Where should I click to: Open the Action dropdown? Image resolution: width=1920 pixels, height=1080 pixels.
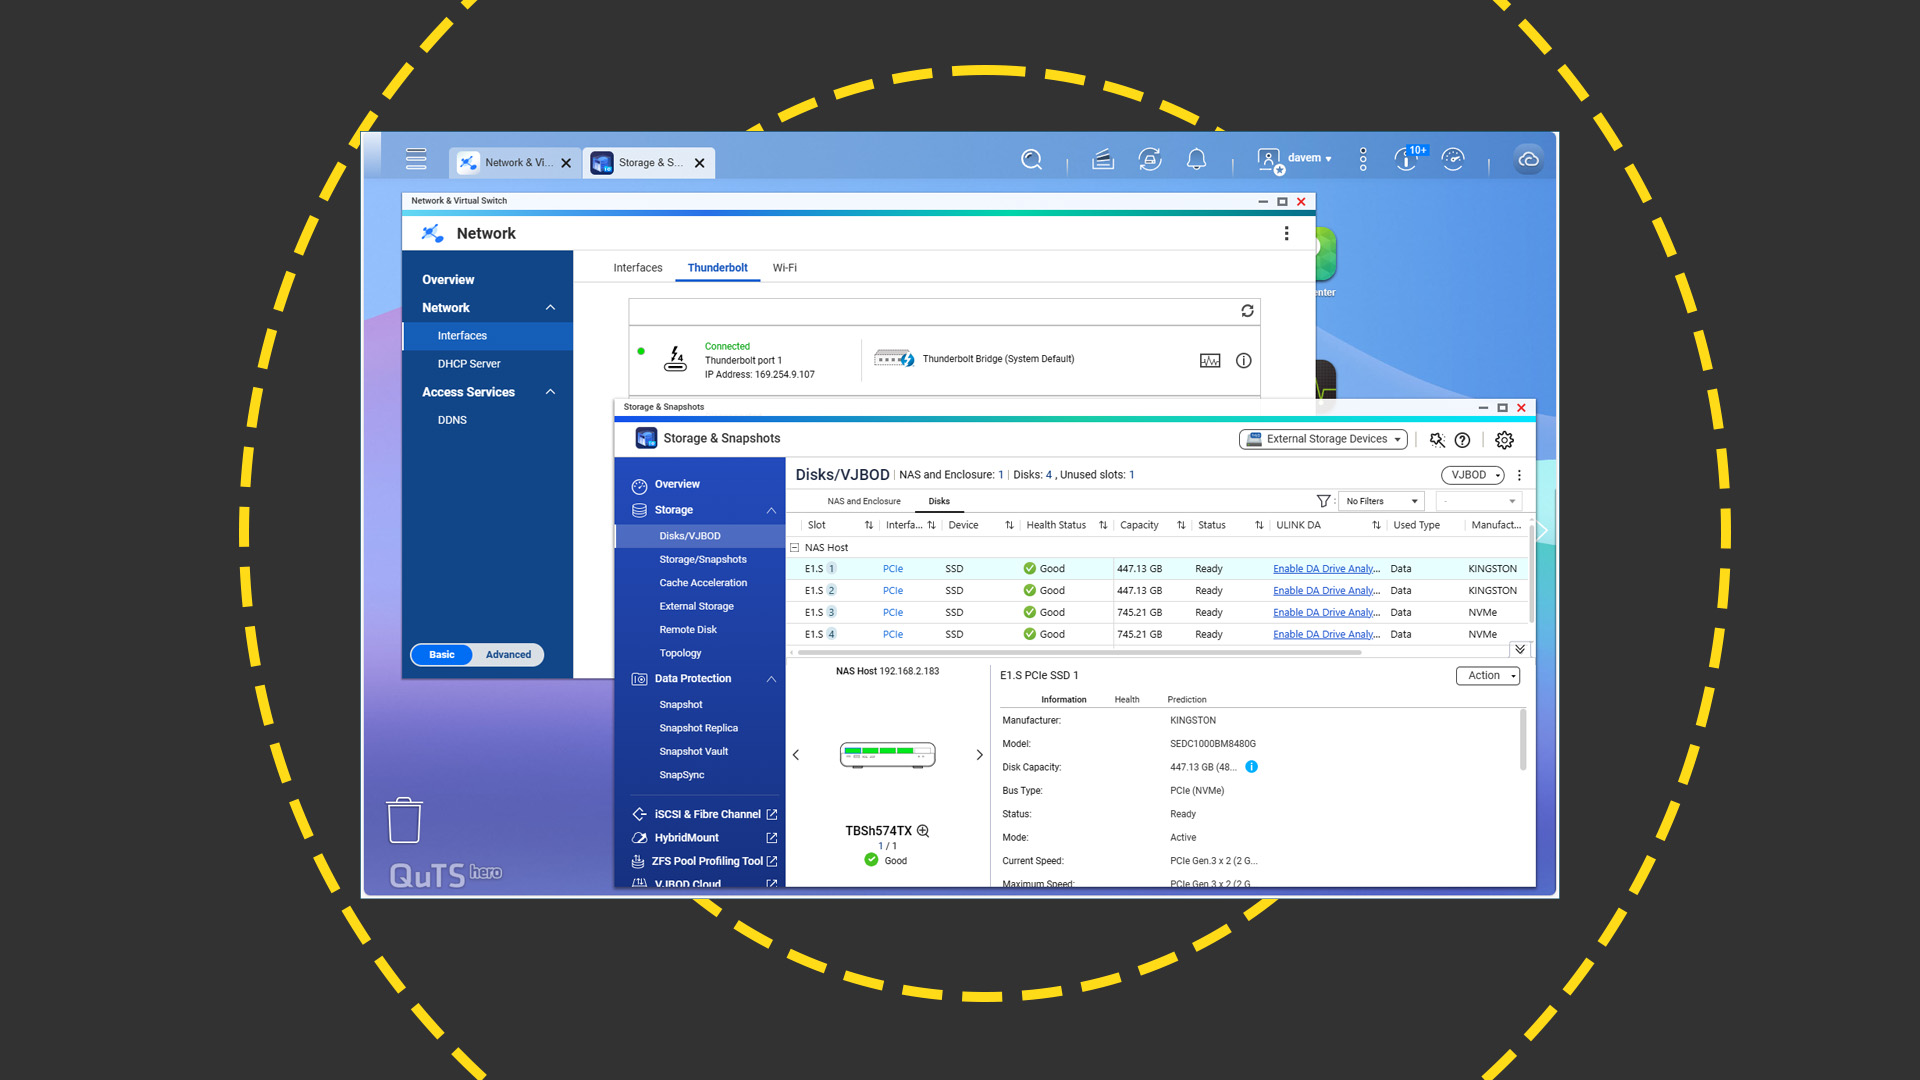[1488, 676]
